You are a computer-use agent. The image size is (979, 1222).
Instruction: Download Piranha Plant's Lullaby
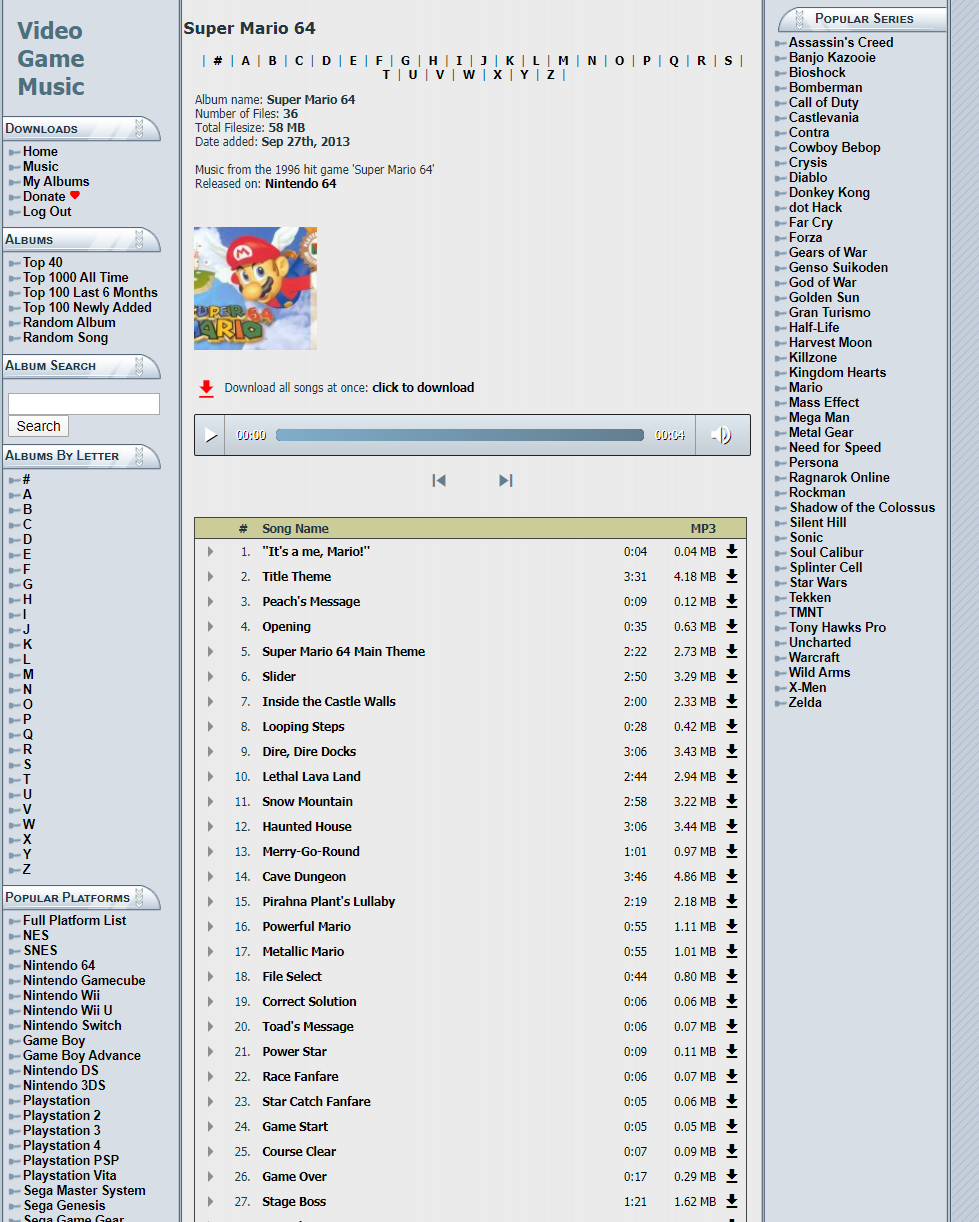click(x=731, y=901)
